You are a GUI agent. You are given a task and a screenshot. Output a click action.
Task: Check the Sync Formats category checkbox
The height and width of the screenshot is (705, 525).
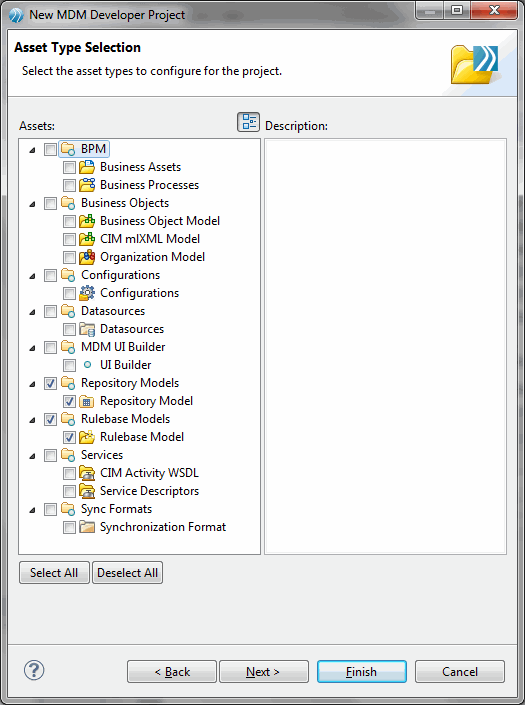[50, 509]
